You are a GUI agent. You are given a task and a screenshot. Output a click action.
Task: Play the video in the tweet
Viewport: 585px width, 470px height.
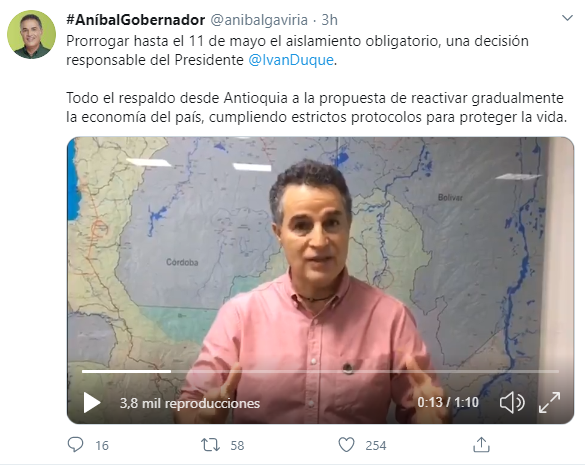click(92, 402)
